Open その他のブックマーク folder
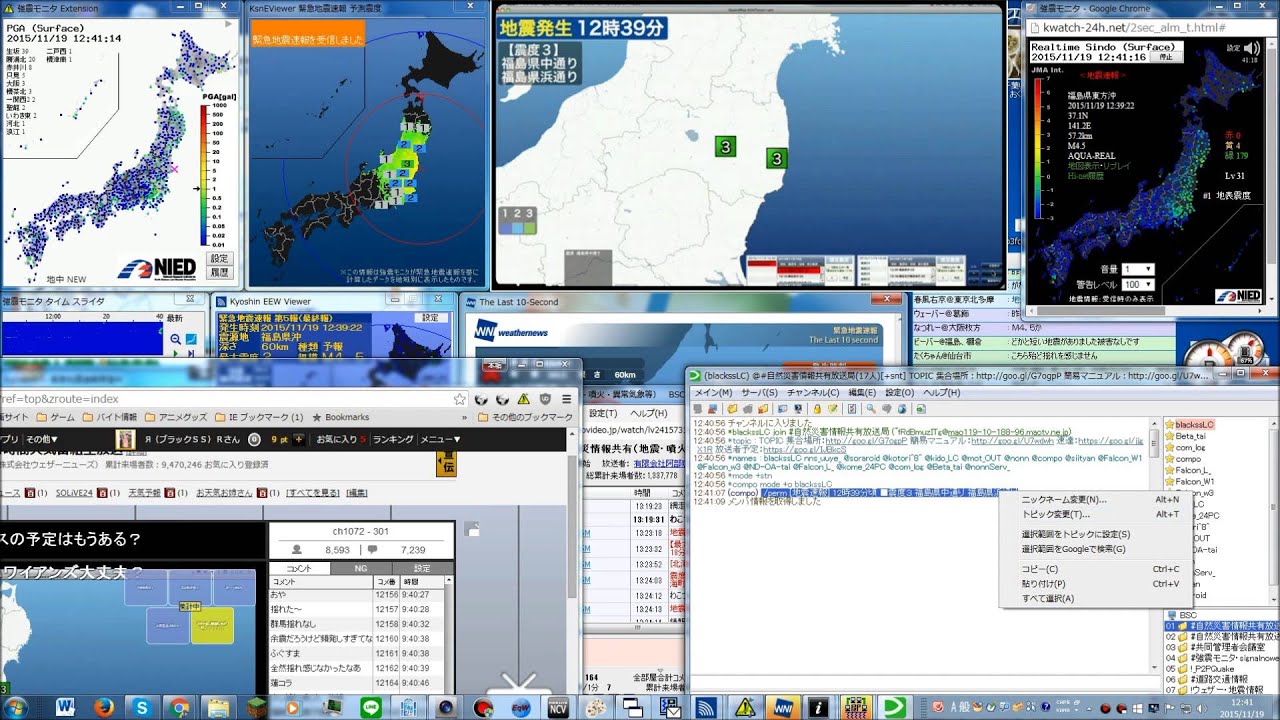 (x=525, y=417)
